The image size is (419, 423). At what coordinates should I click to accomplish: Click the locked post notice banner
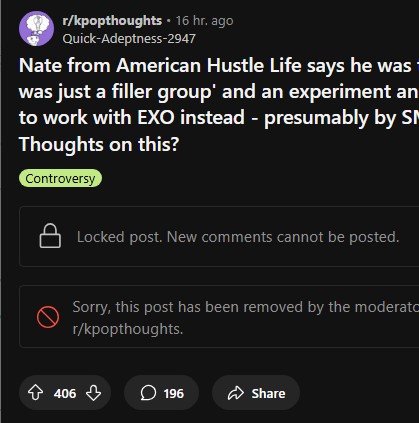pyautogui.click(x=219, y=236)
